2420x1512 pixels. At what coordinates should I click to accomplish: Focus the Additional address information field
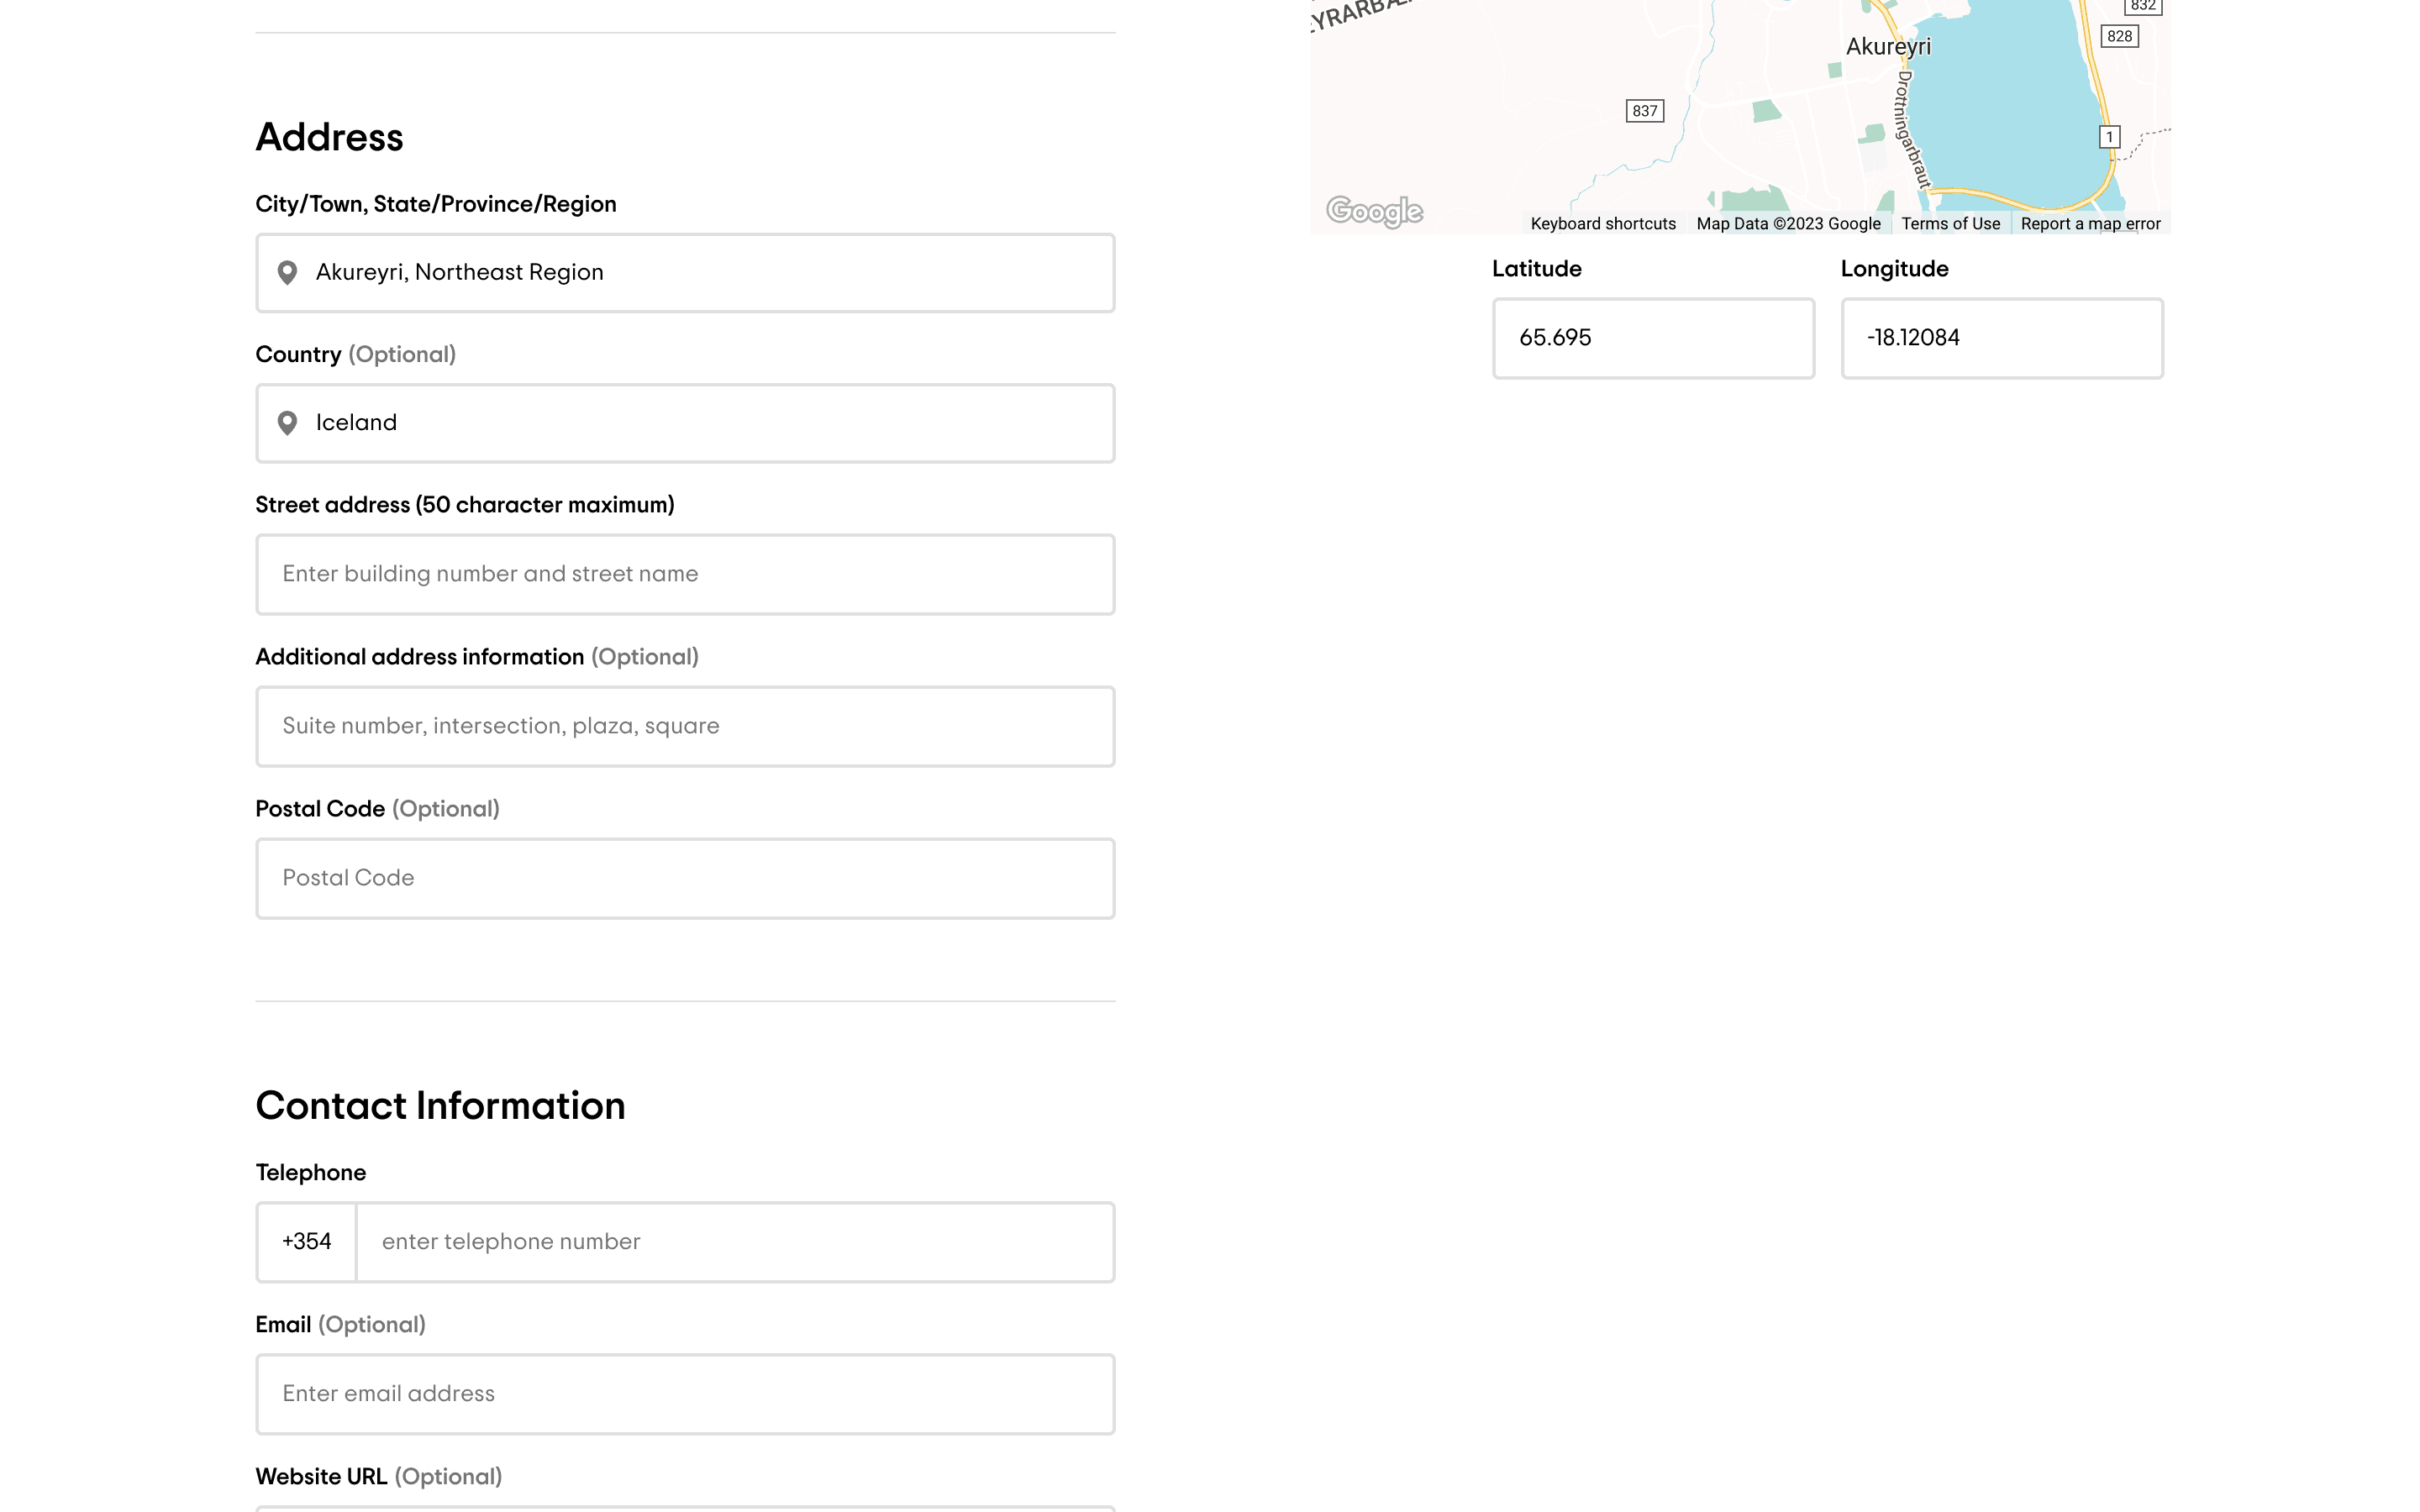(x=685, y=726)
